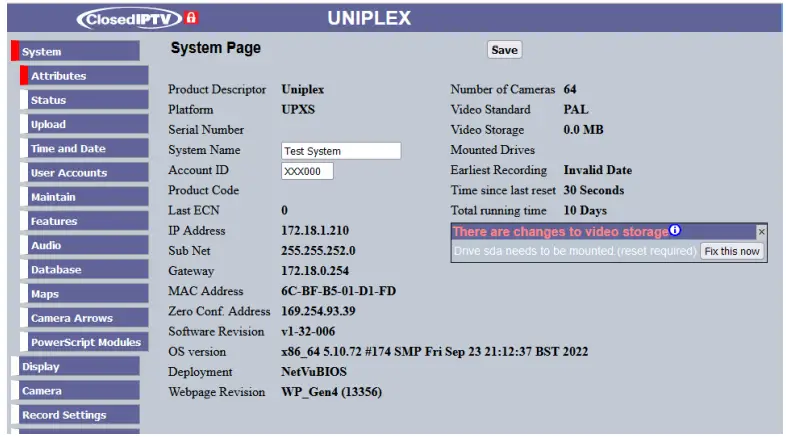This screenshot has width=786, height=437.
Task: Click the red padlock icon
Action: [x=191, y=18]
